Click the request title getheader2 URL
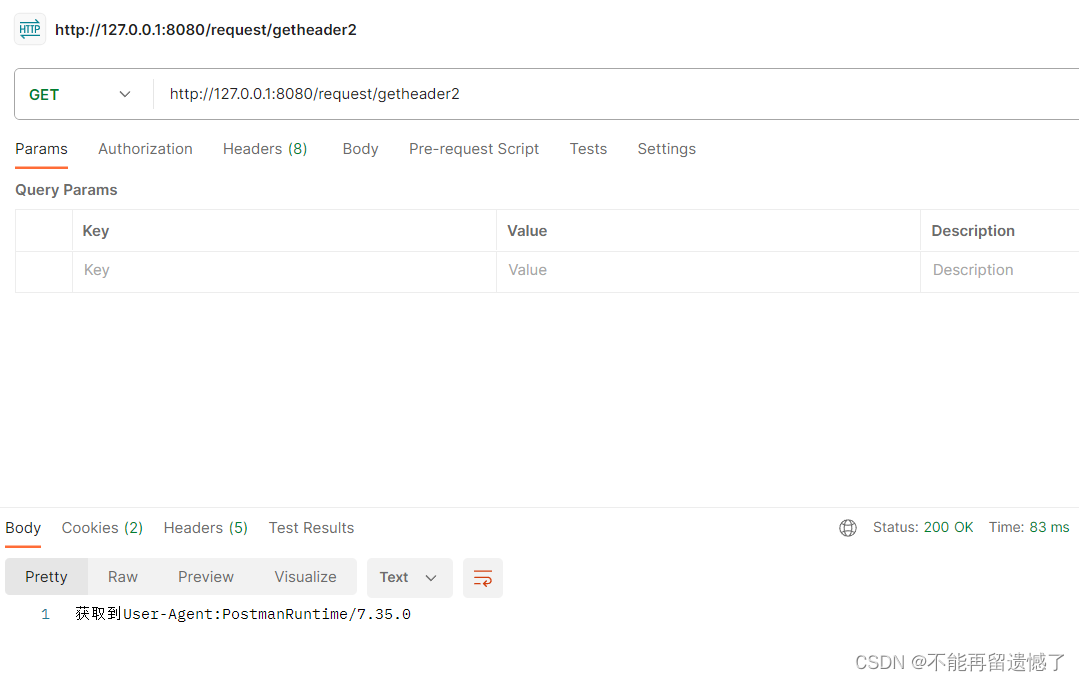Screen dimensions: 1079x681 tap(206, 30)
